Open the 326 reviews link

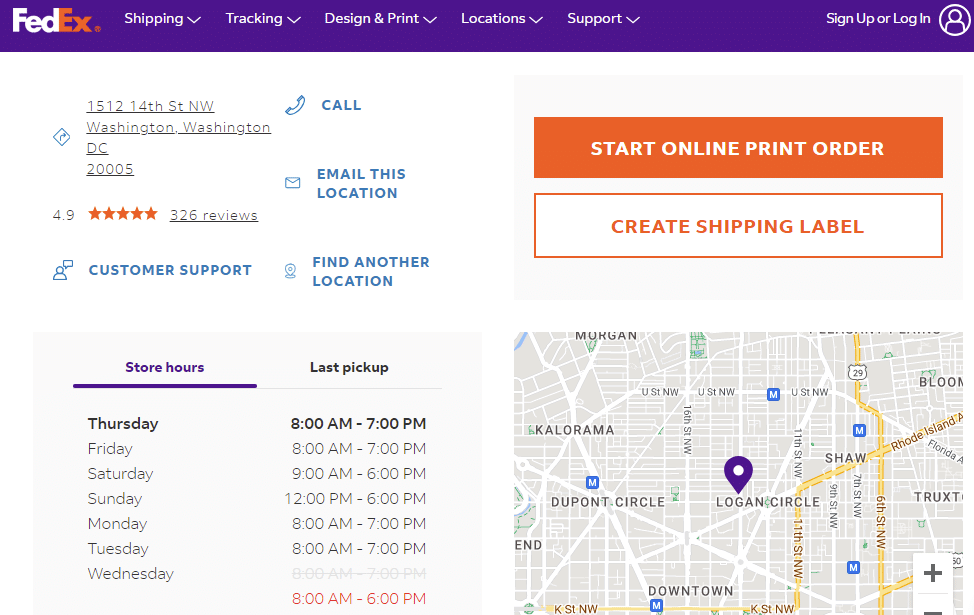click(213, 214)
